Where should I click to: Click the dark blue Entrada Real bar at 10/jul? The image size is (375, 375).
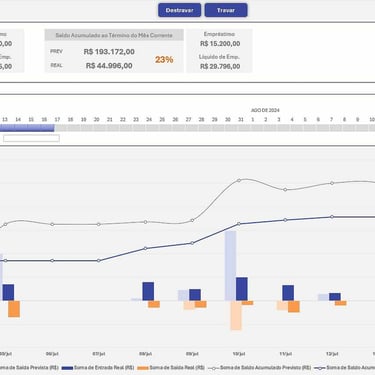[242, 289]
